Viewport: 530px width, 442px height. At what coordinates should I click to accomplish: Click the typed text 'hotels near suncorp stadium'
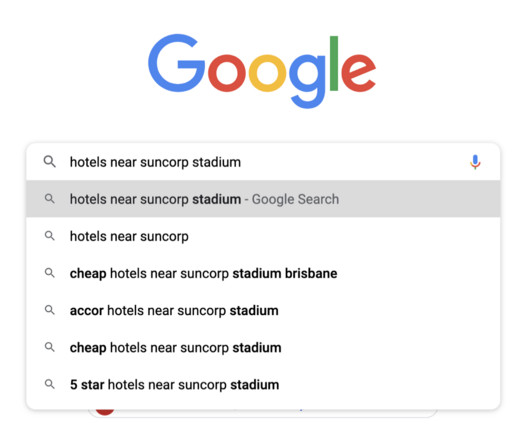[155, 162]
